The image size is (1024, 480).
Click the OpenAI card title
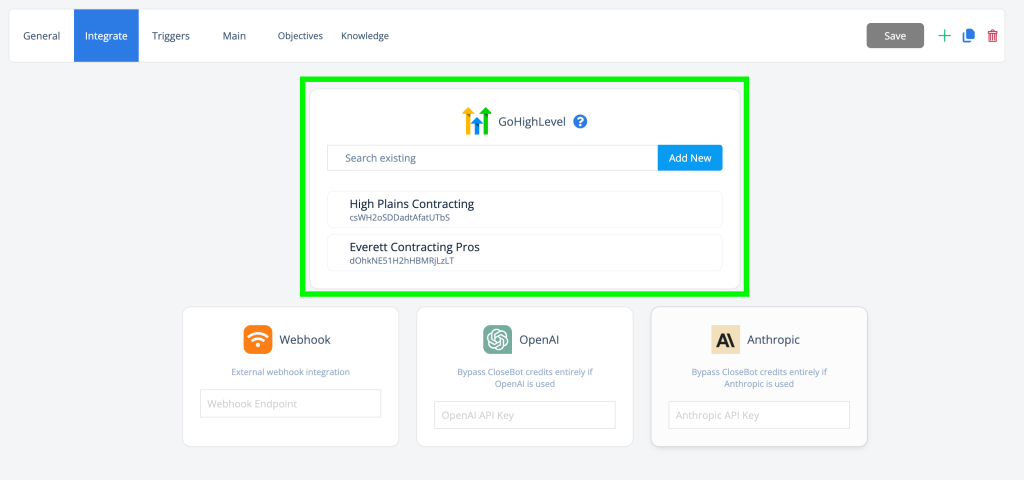tap(539, 340)
